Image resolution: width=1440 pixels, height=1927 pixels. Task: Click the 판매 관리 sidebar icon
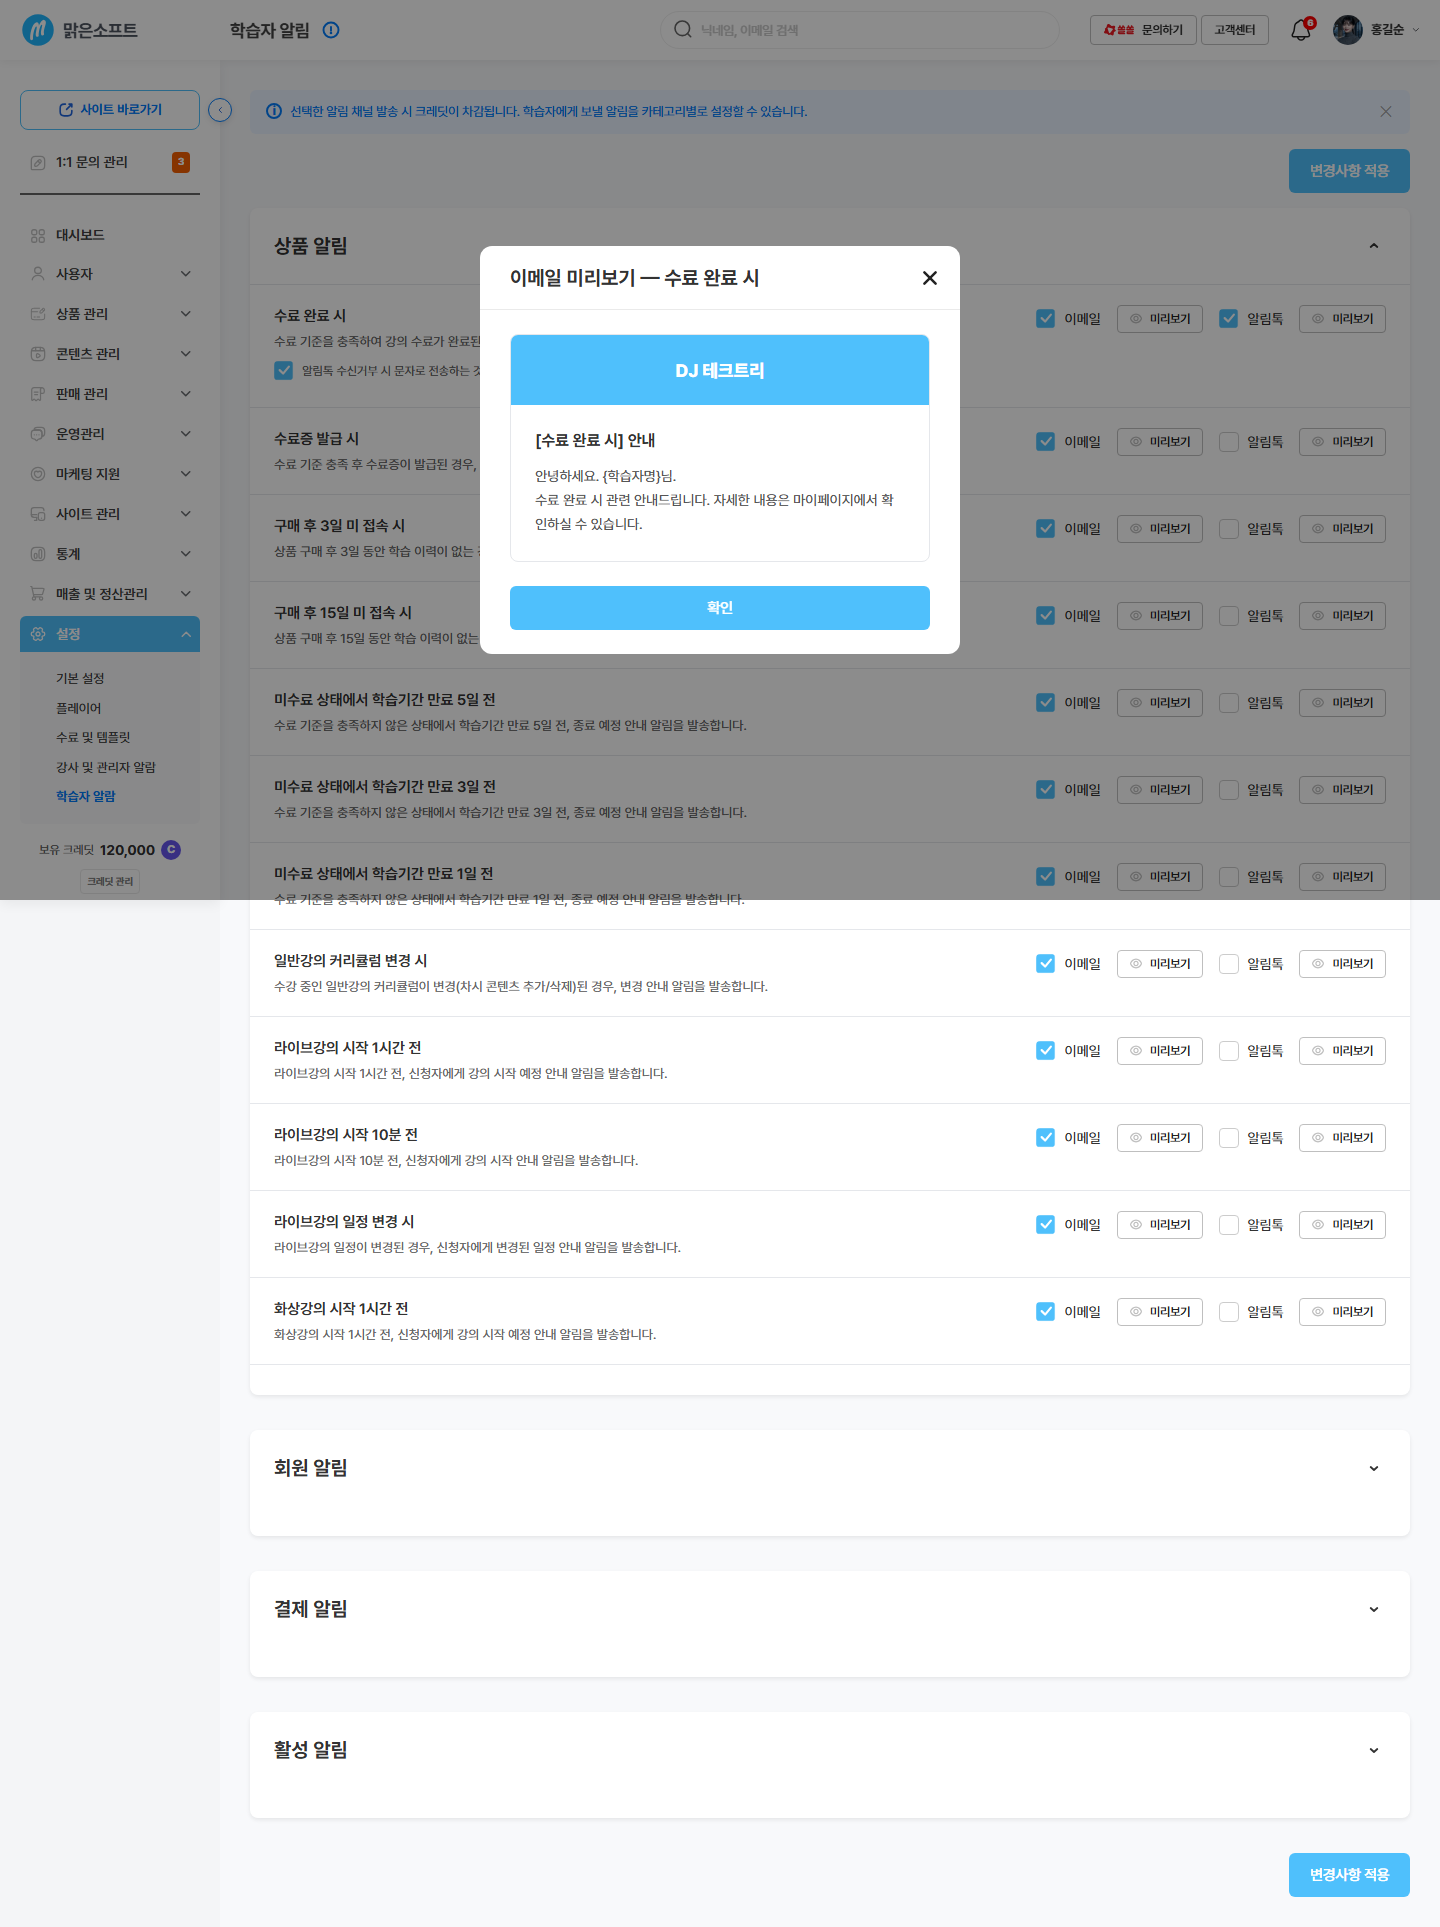point(38,394)
